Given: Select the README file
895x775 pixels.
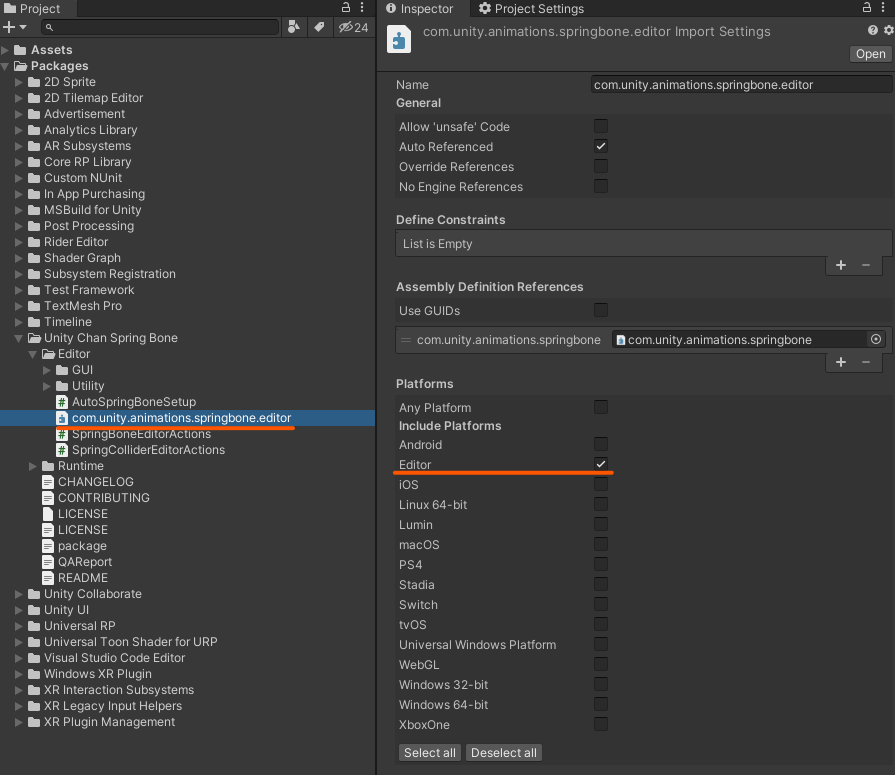Looking at the screenshot, I should click(75, 578).
